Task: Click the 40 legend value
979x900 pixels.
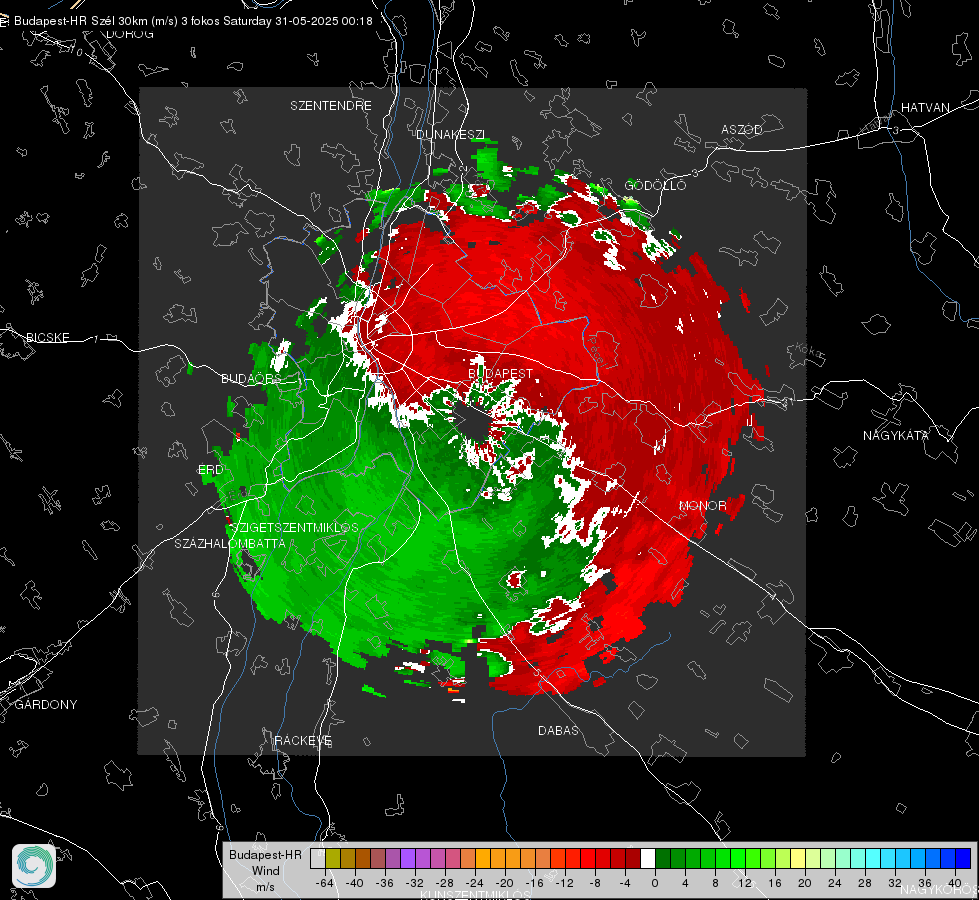Action: point(955,883)
